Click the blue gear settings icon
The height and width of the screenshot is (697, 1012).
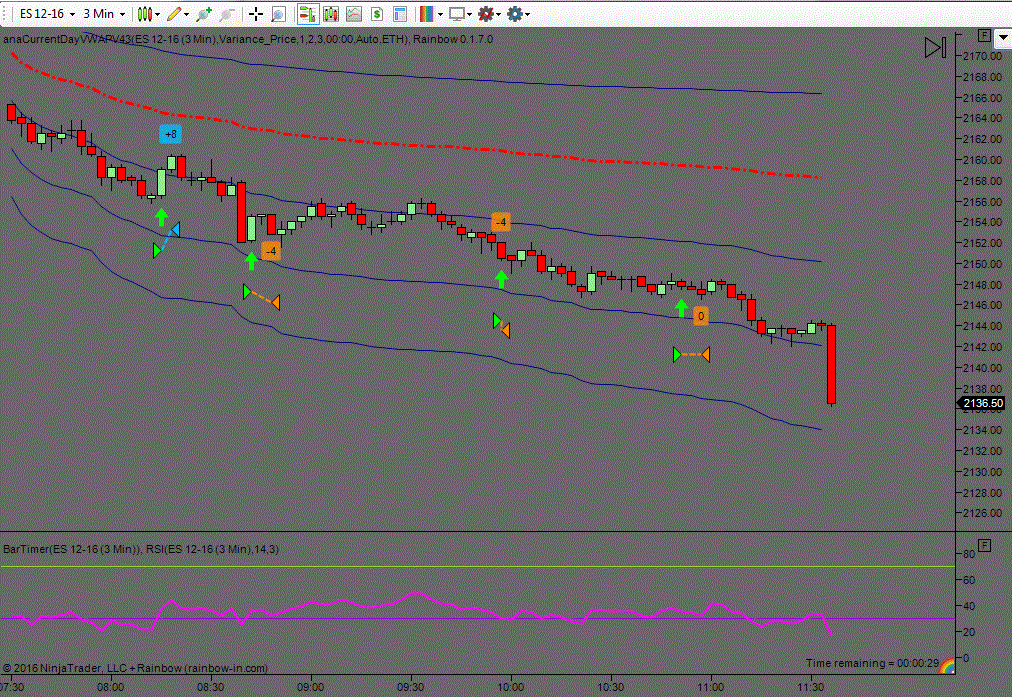[x=514, y=14]
